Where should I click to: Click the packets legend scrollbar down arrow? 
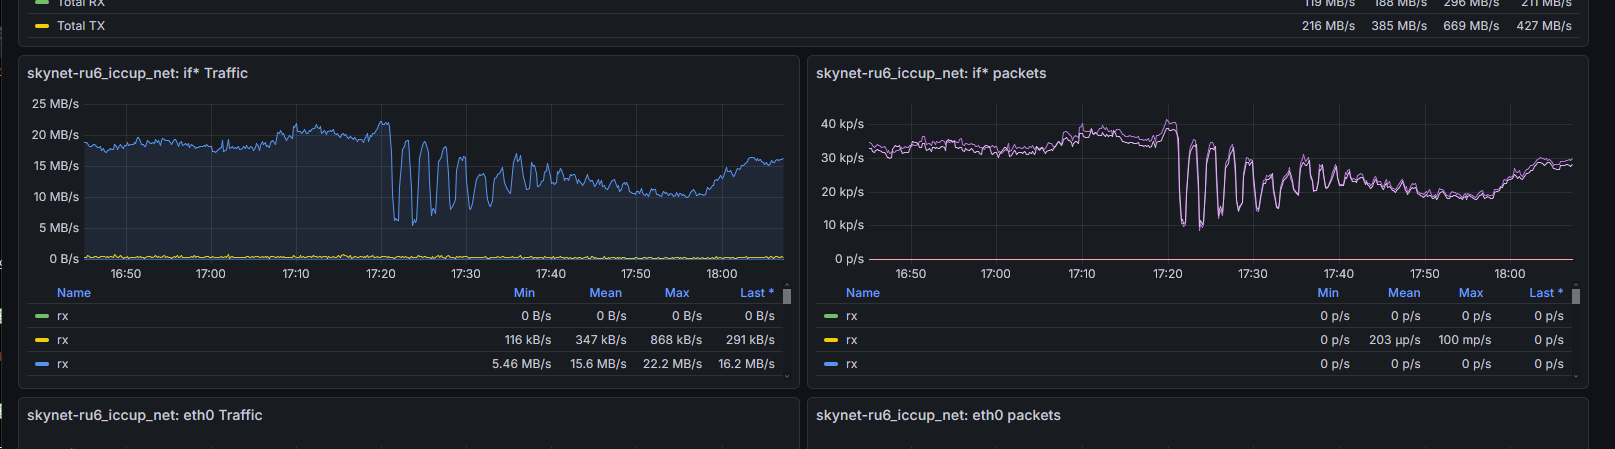point(1576,377)
